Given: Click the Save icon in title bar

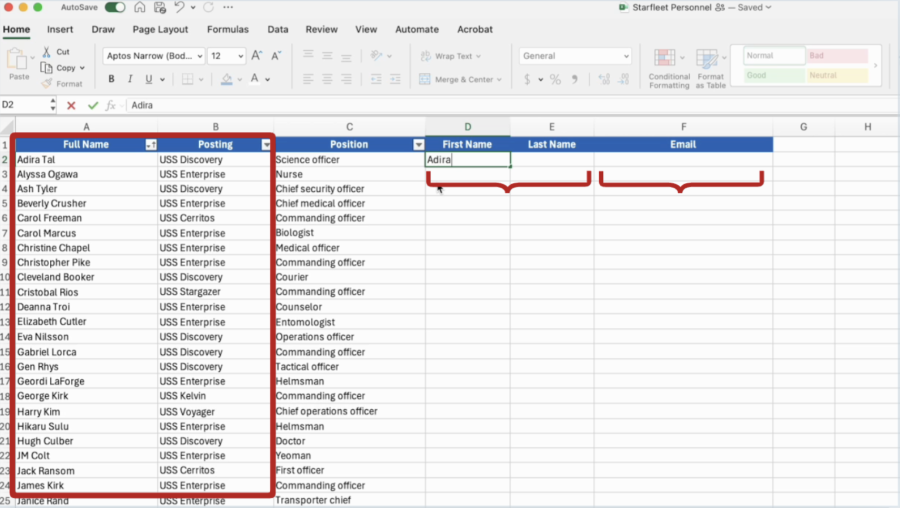Looking at the screenshot, I should 160,7.
